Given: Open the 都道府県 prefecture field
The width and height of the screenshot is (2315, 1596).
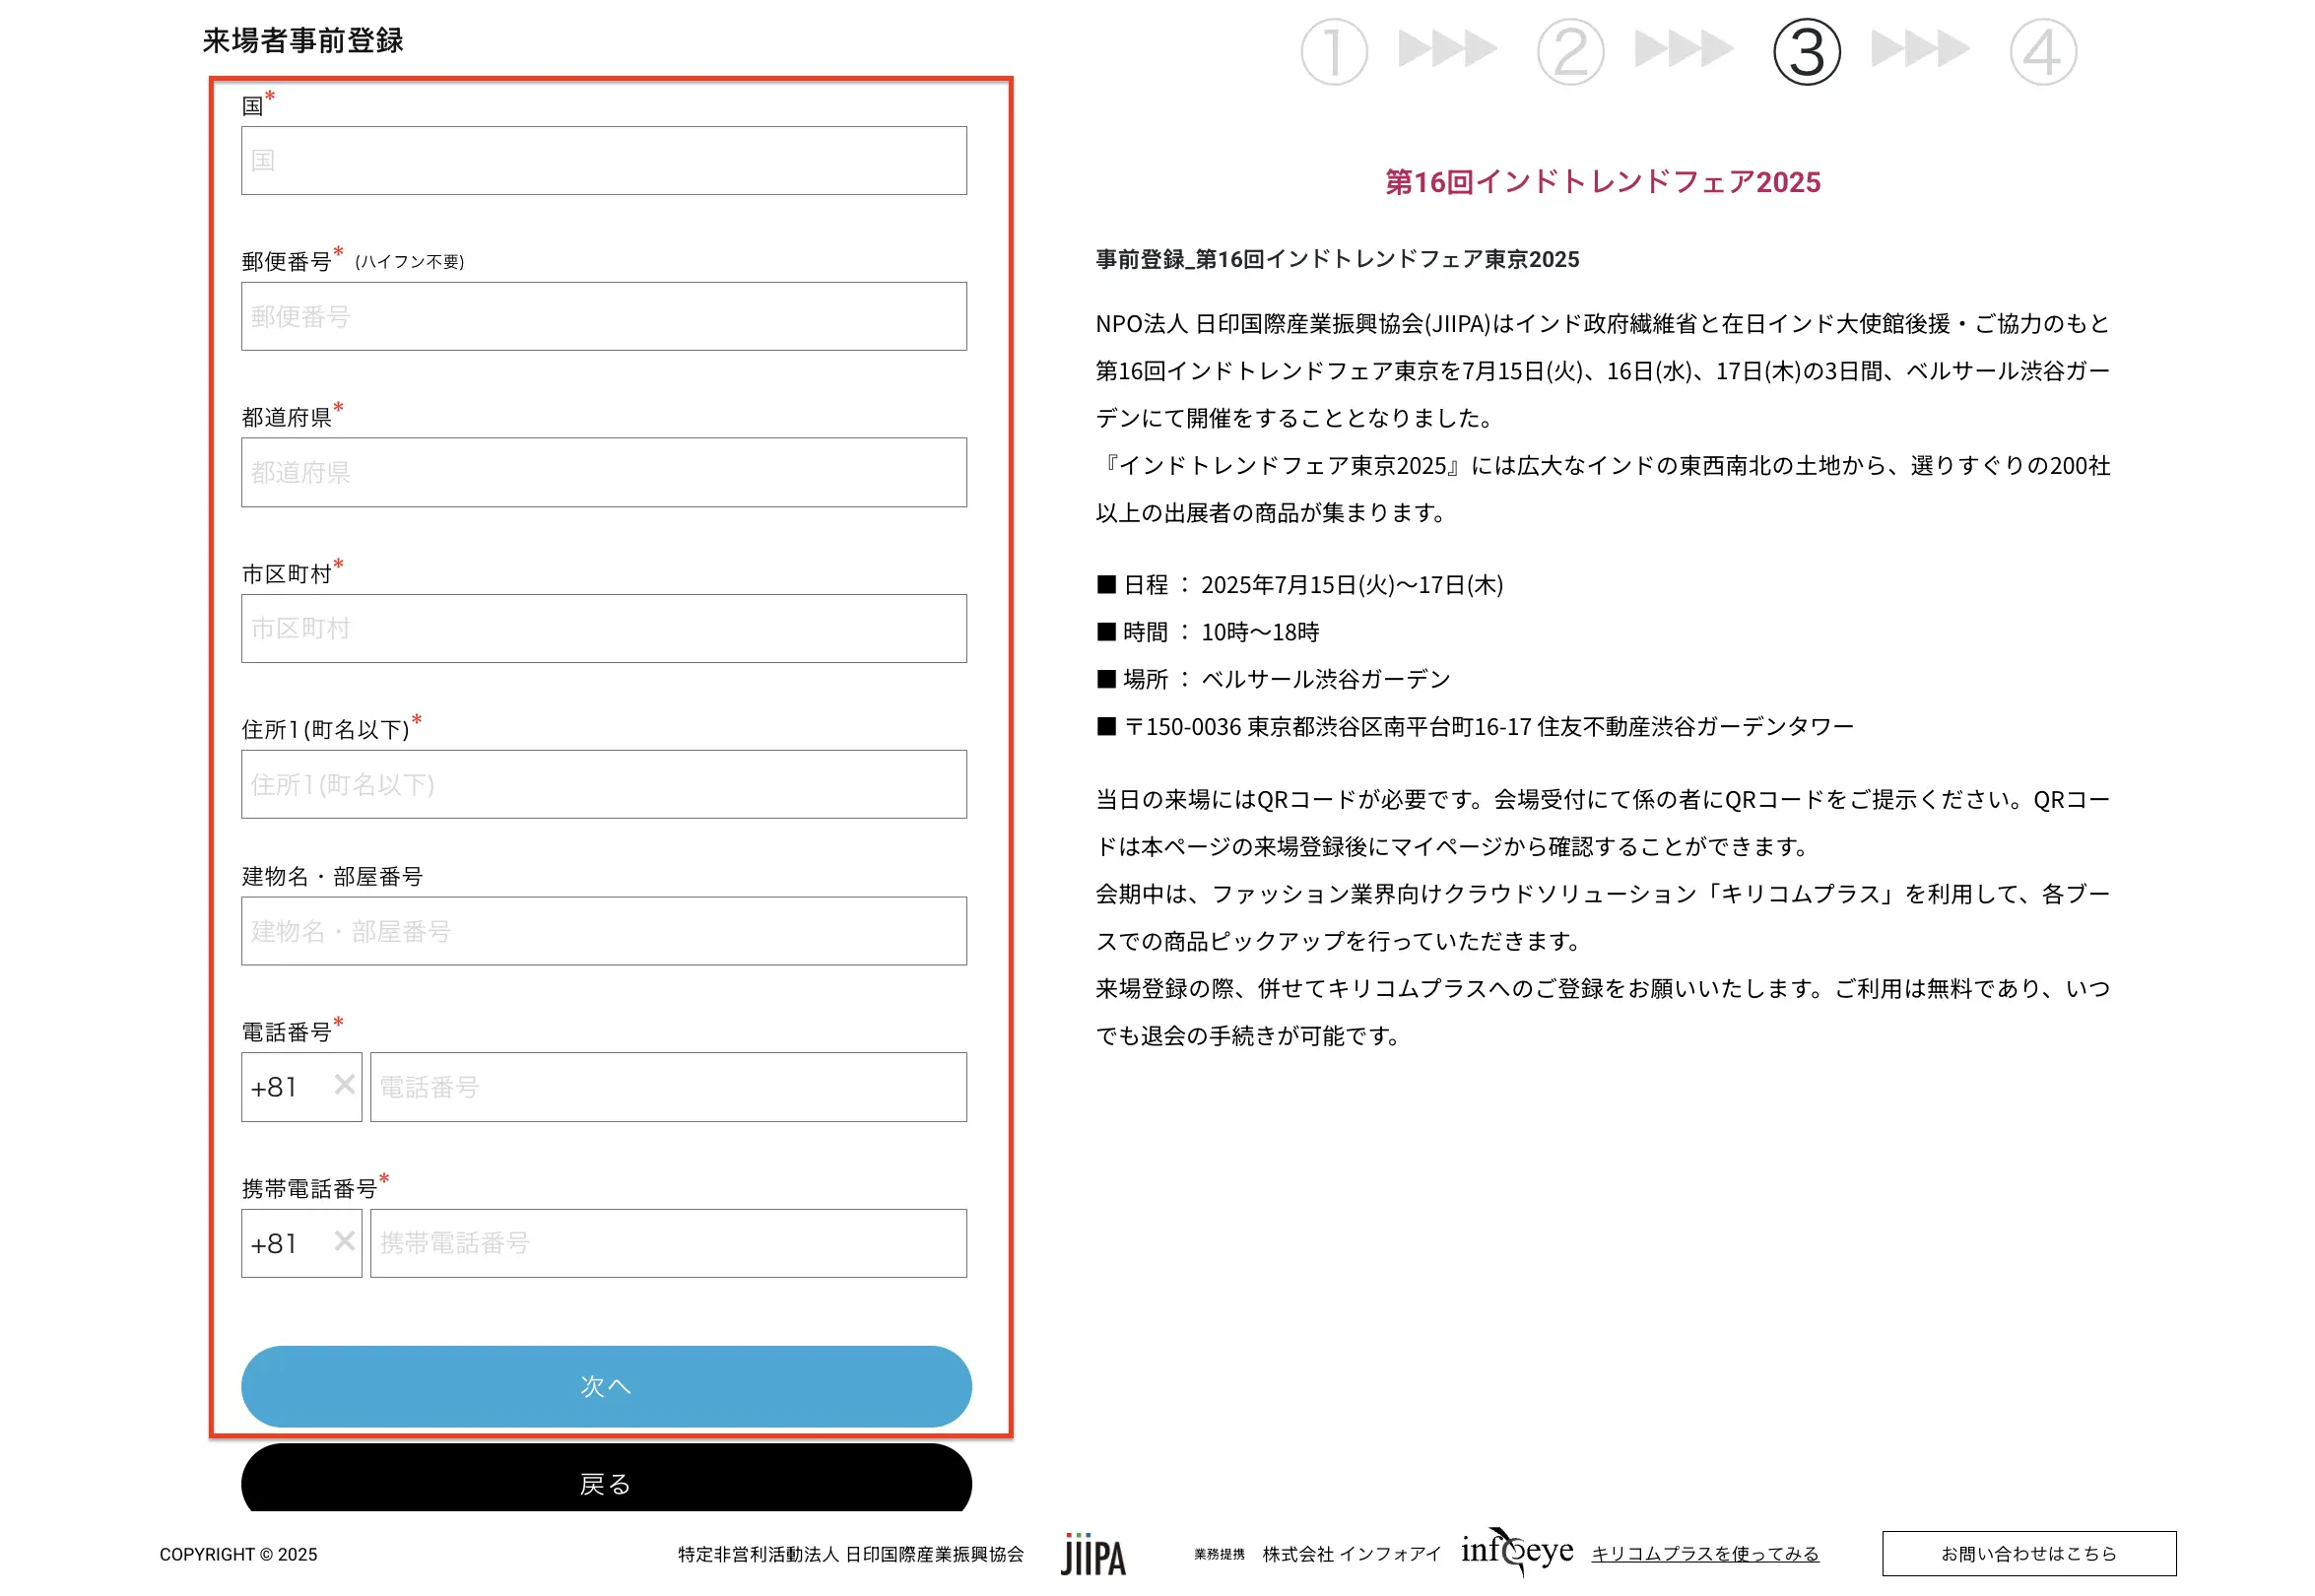Looking at the screenshot, I should coord(604,472).
